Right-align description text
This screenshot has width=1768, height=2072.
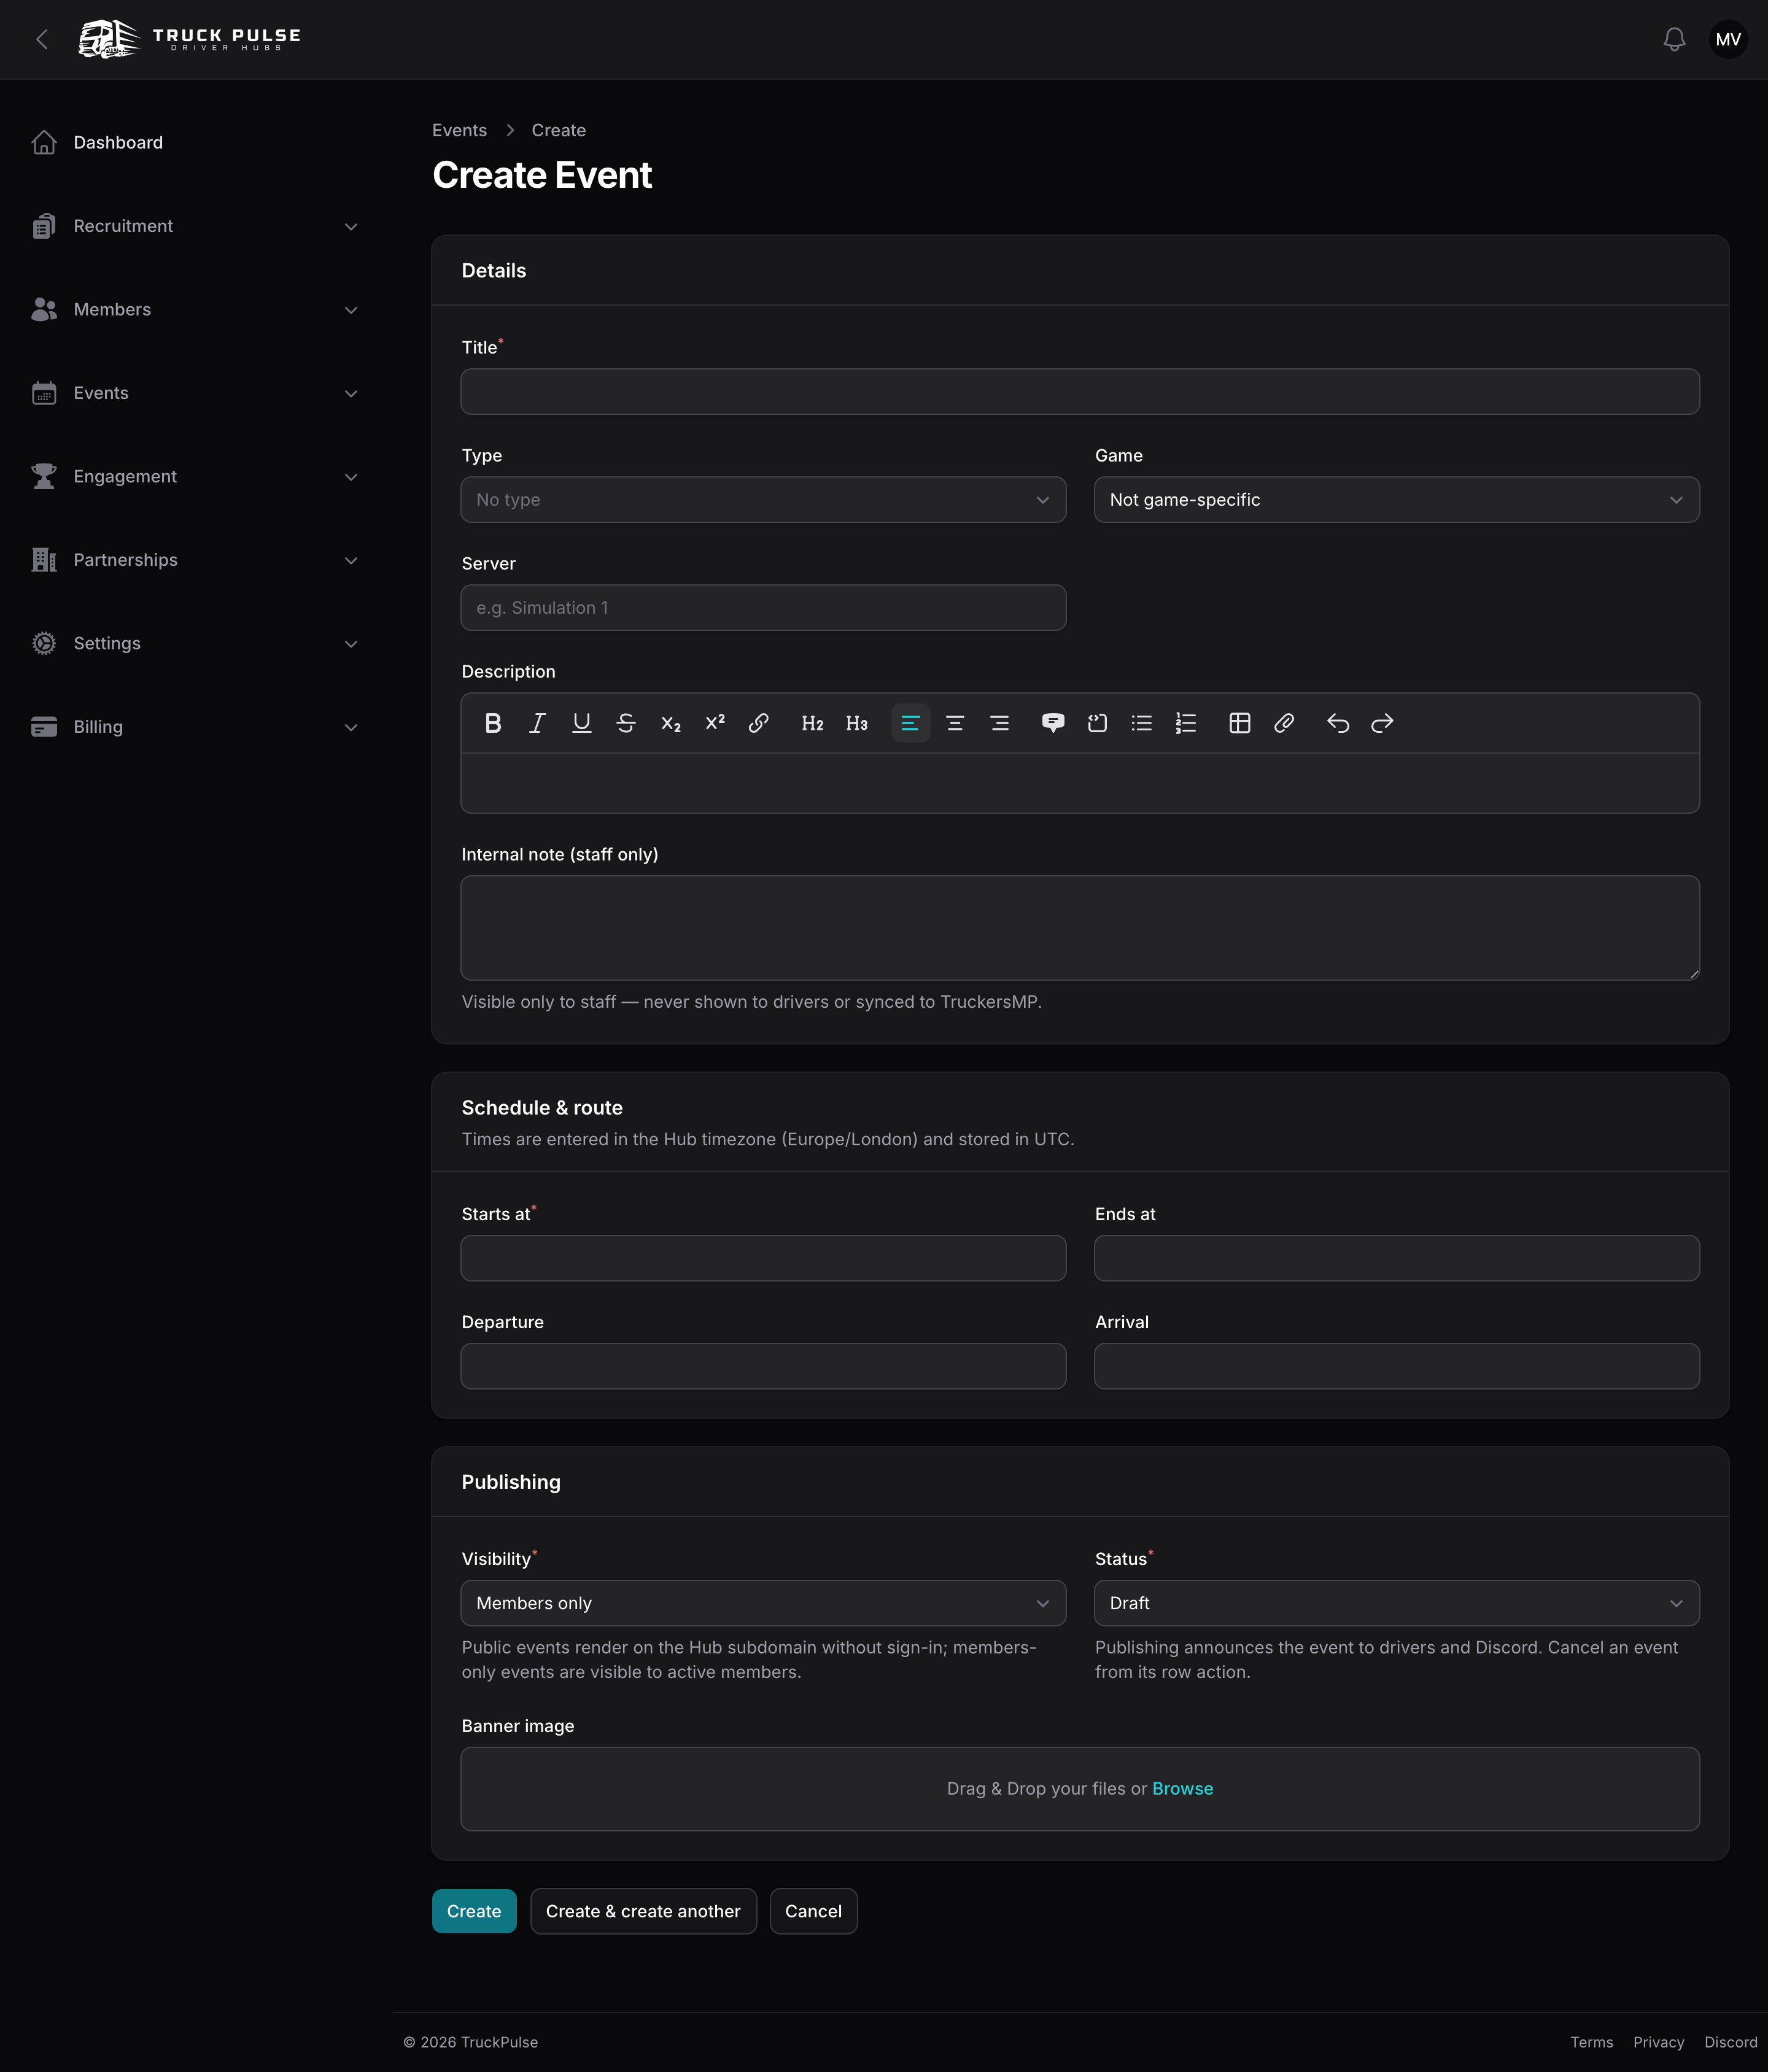tap(999, 723)
